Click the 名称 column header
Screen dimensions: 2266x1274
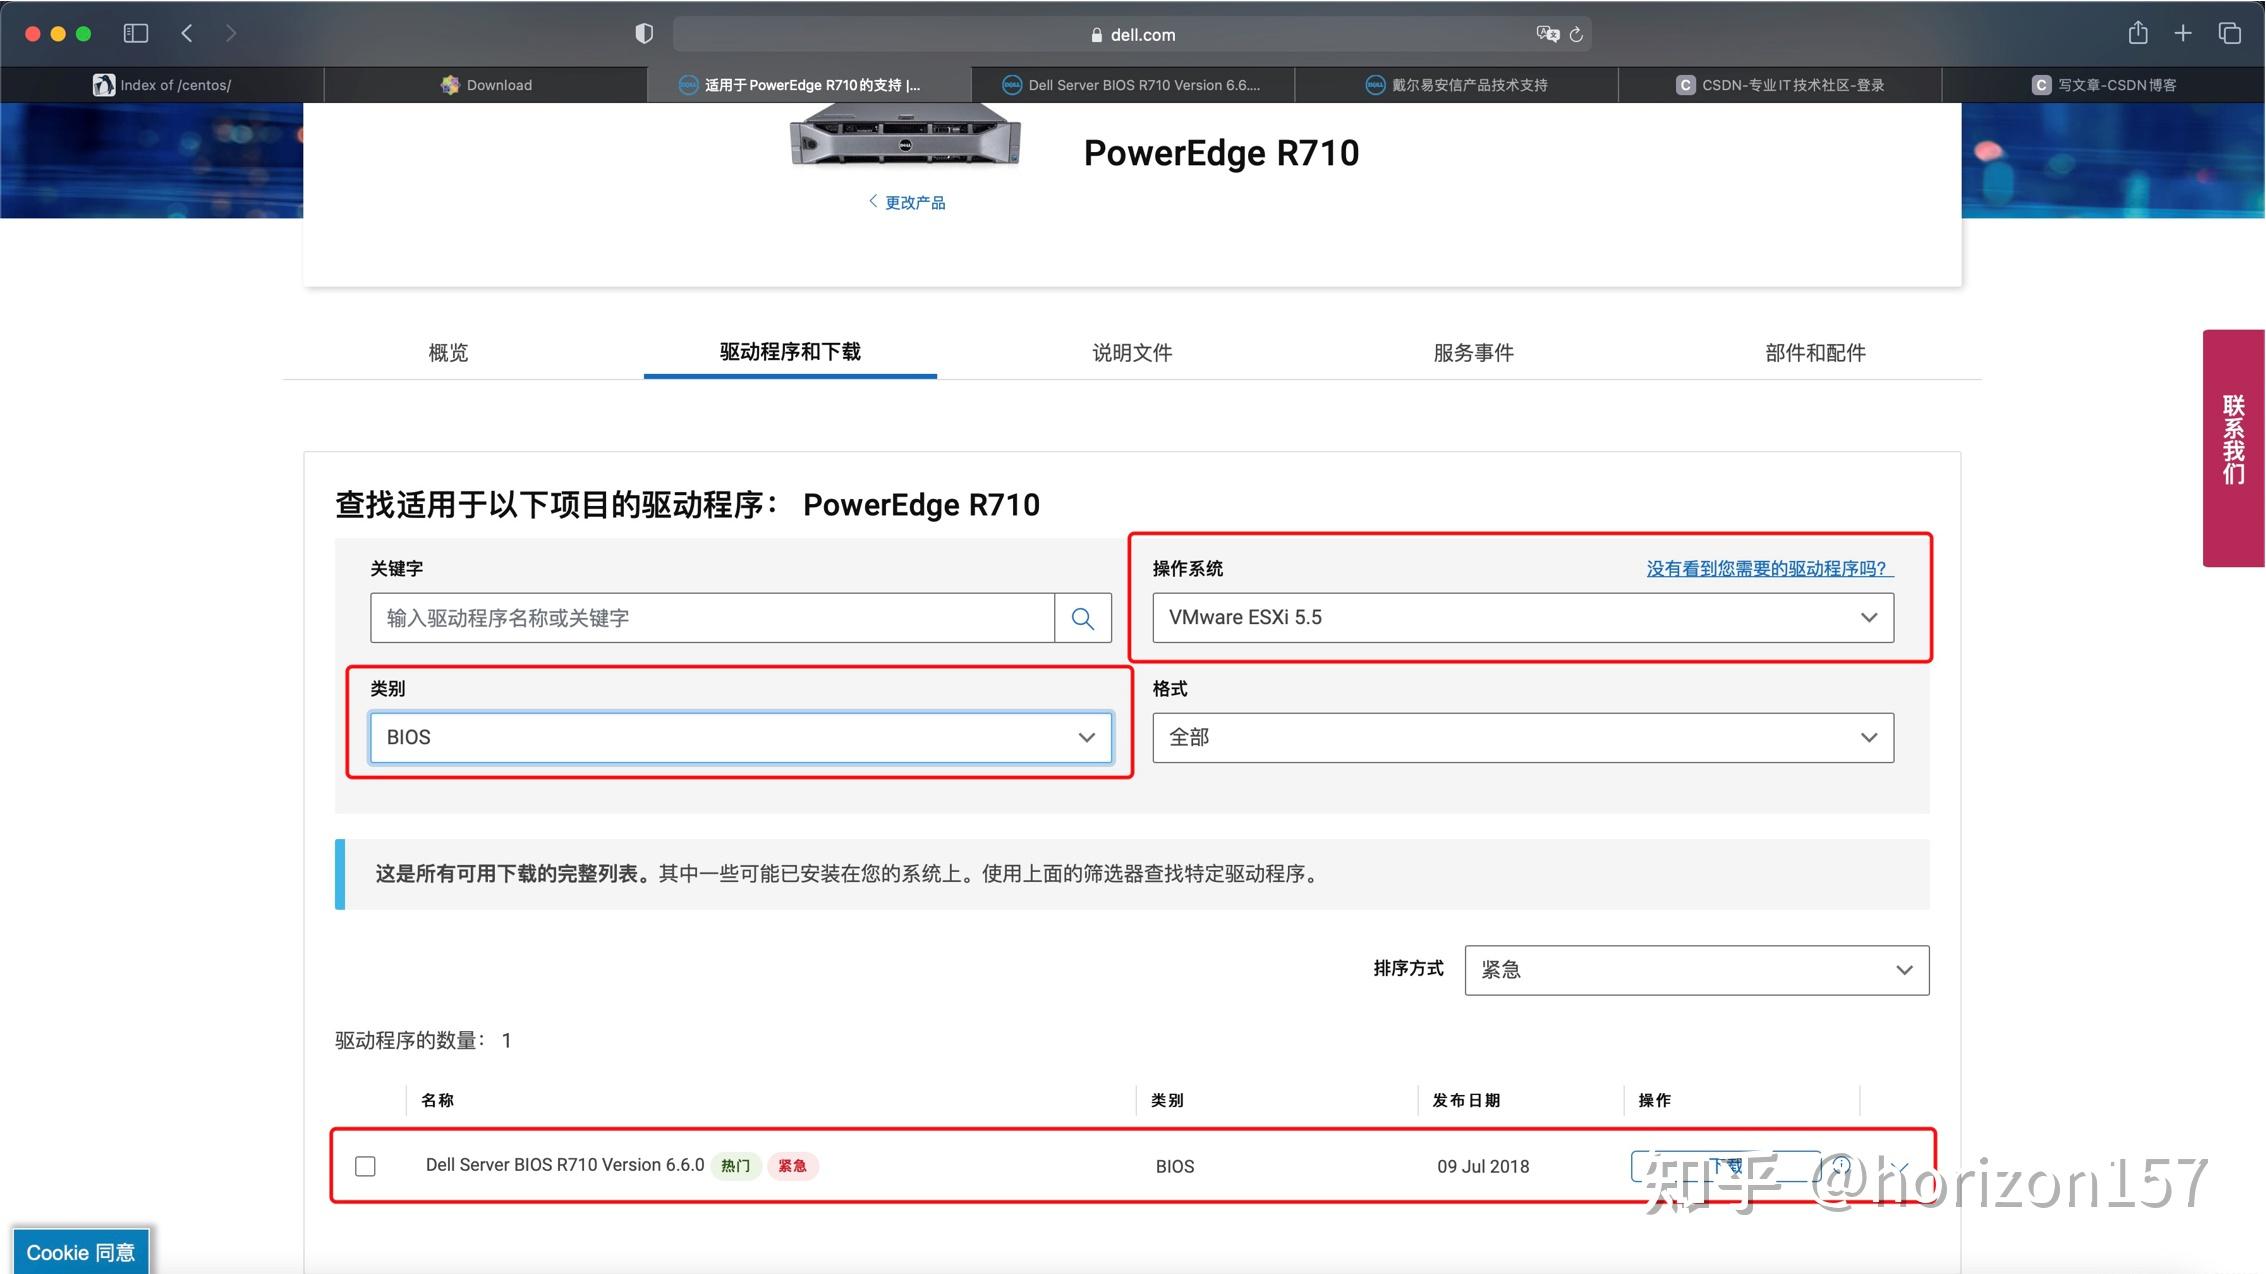tap(438, 1100)
